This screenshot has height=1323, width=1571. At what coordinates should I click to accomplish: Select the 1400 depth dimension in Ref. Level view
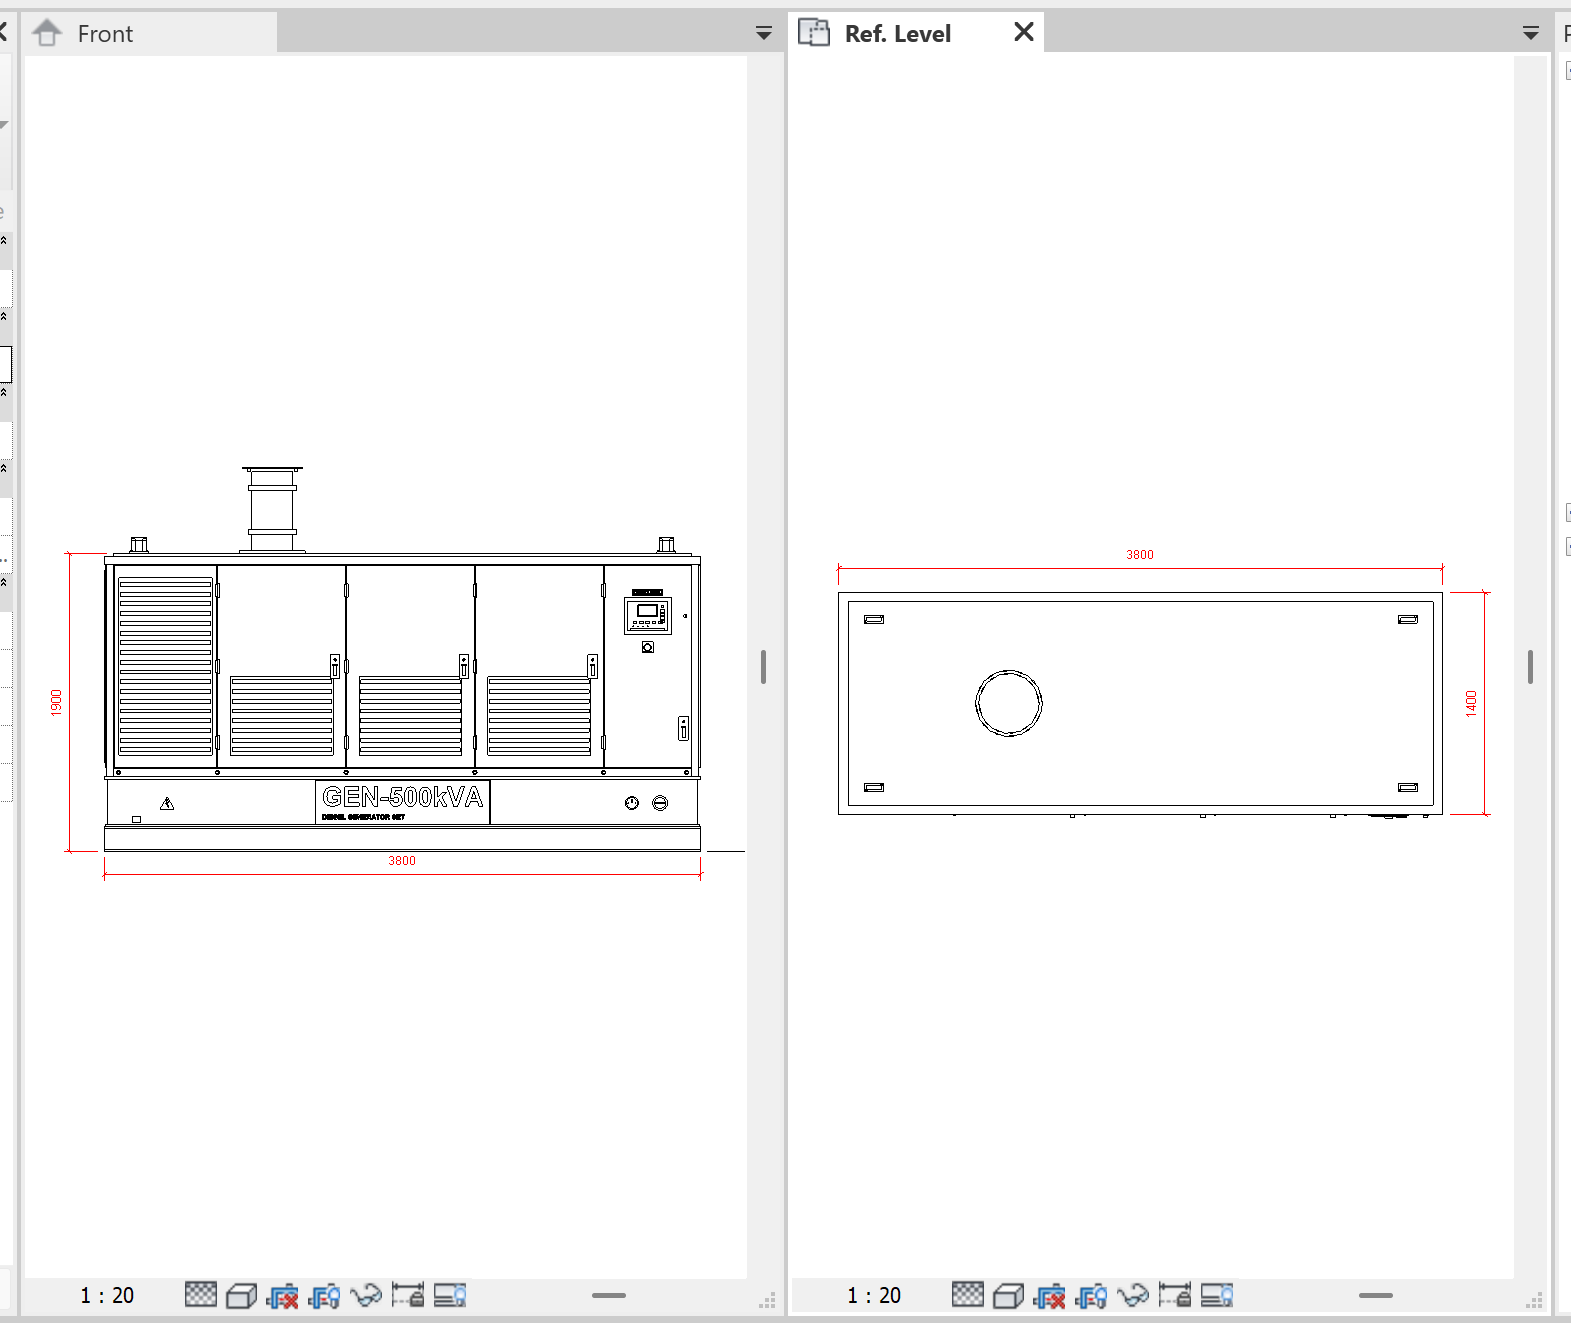coord(1471,703)
